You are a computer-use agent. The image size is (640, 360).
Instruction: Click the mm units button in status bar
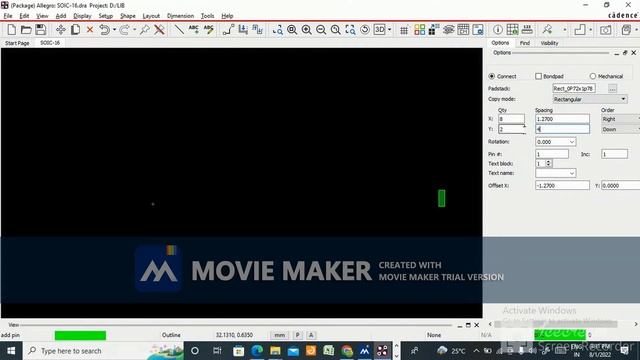point(280,335)
